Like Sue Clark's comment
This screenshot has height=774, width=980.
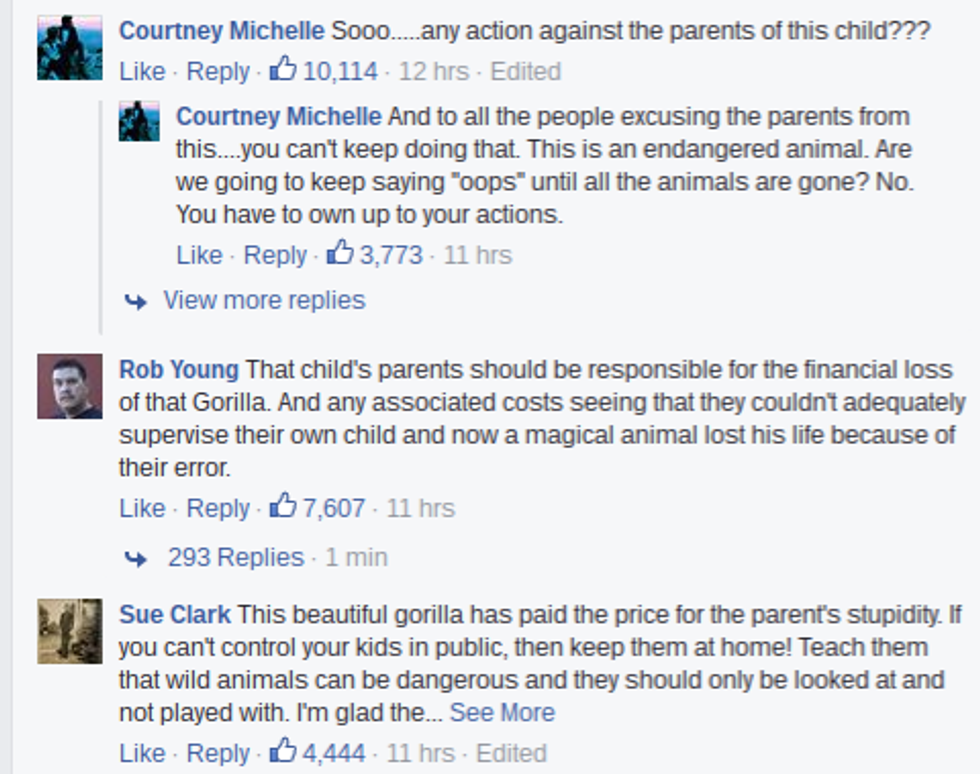point(142,752)
